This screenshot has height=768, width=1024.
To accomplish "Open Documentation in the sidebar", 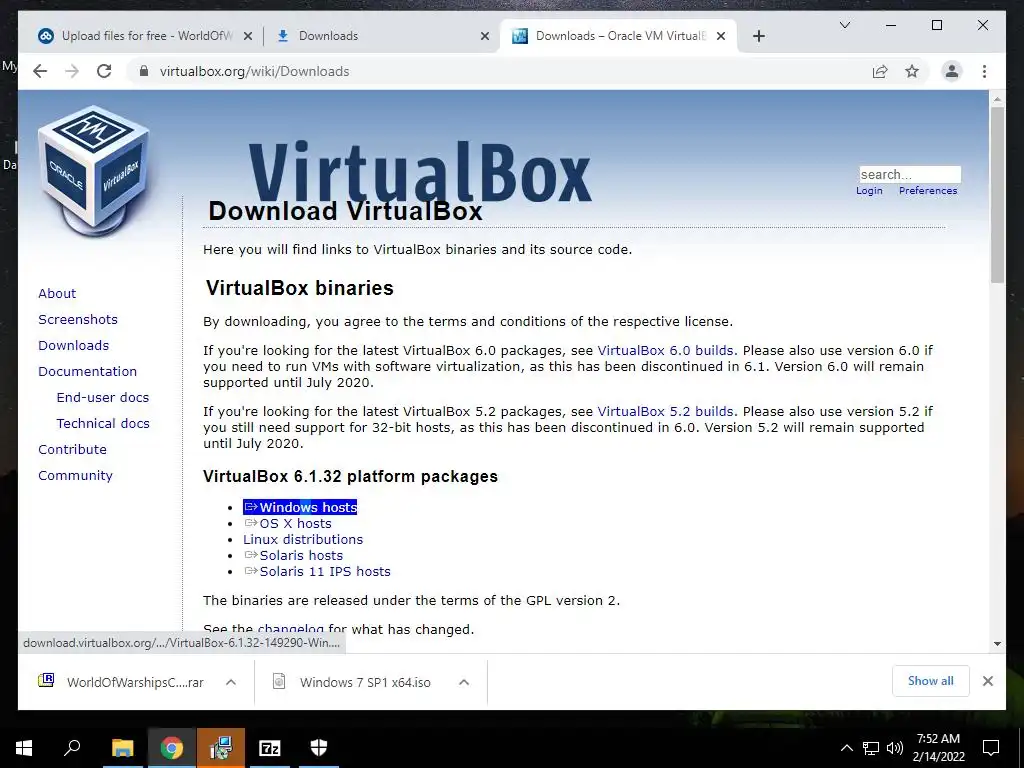I will 88,372.
